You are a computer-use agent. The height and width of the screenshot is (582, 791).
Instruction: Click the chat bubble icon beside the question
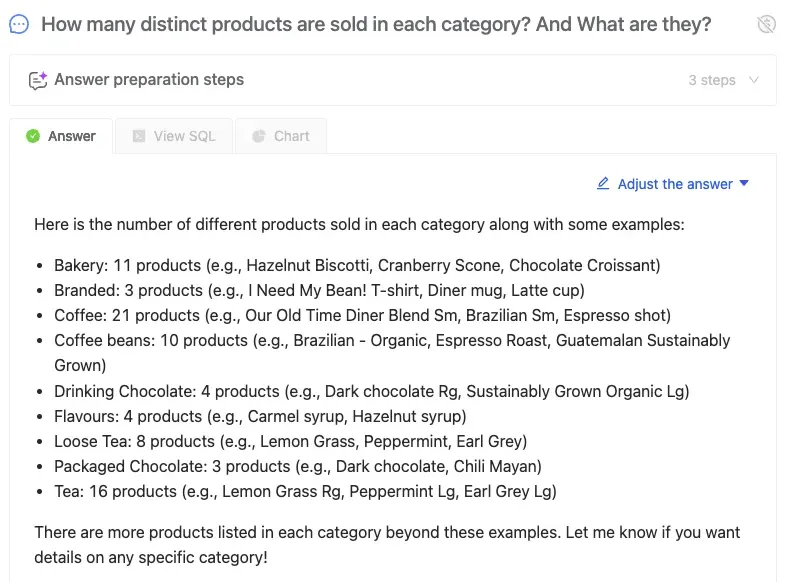[19, 24]
